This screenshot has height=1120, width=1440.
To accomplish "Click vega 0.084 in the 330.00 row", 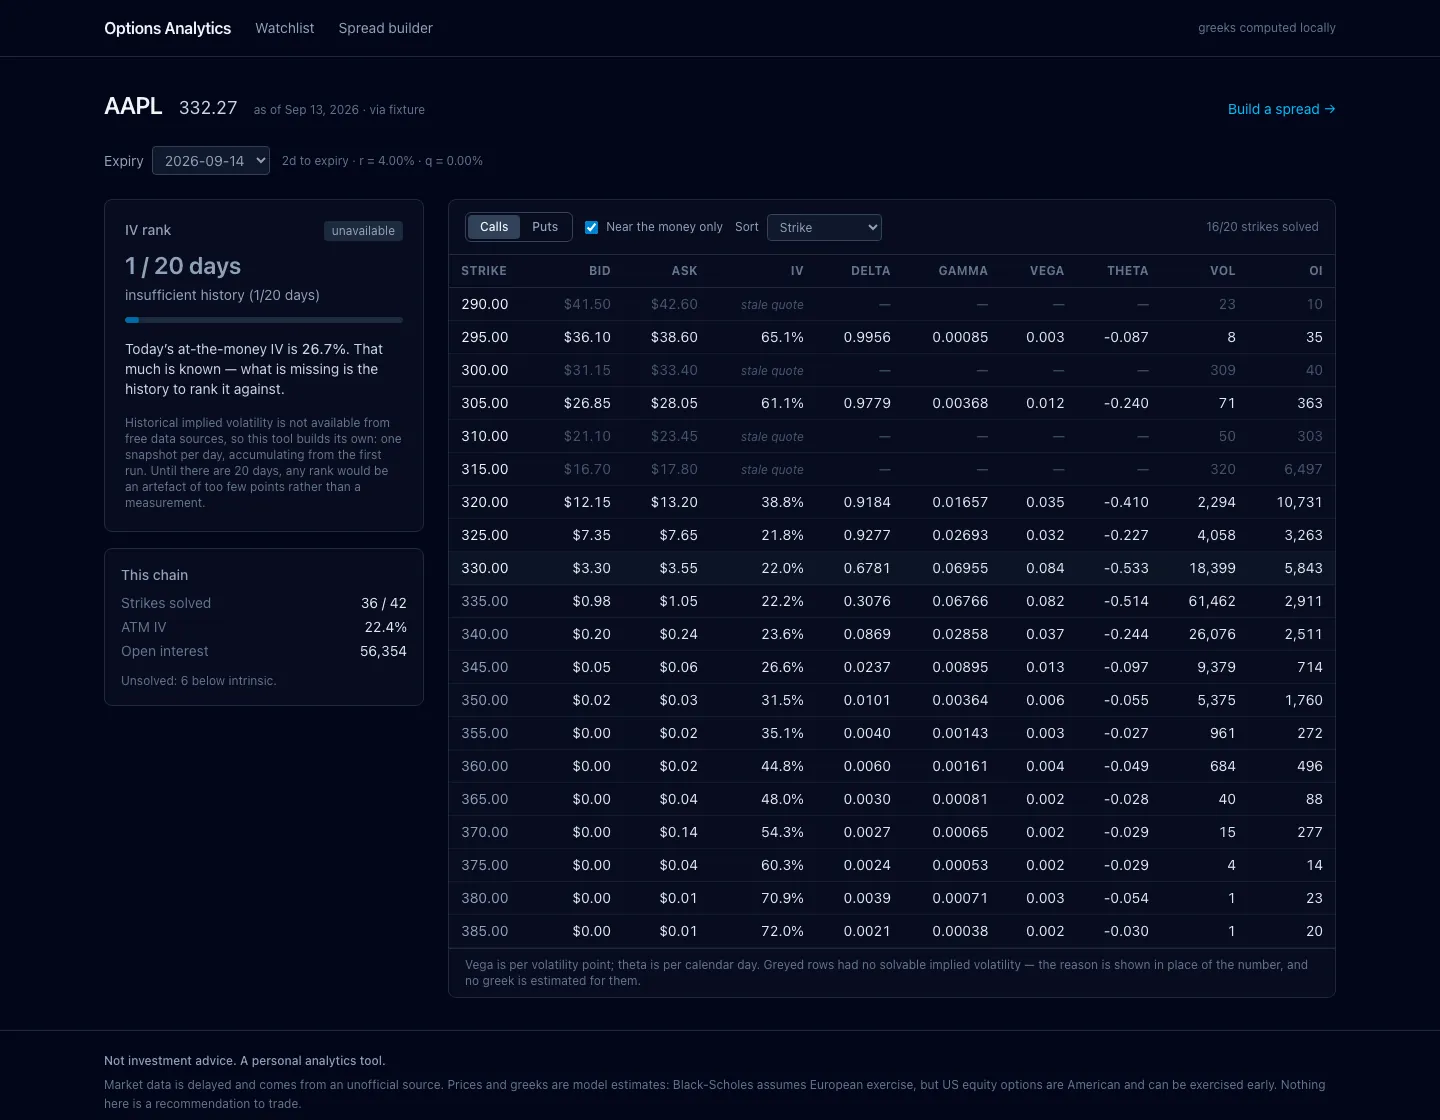I will click(1045, 568).
